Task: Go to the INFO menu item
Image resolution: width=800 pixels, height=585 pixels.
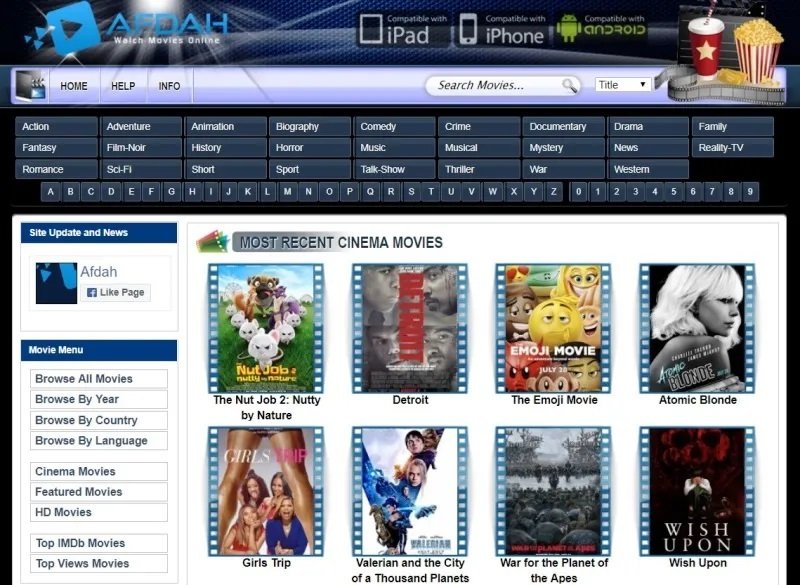Action: pos(169,86)
